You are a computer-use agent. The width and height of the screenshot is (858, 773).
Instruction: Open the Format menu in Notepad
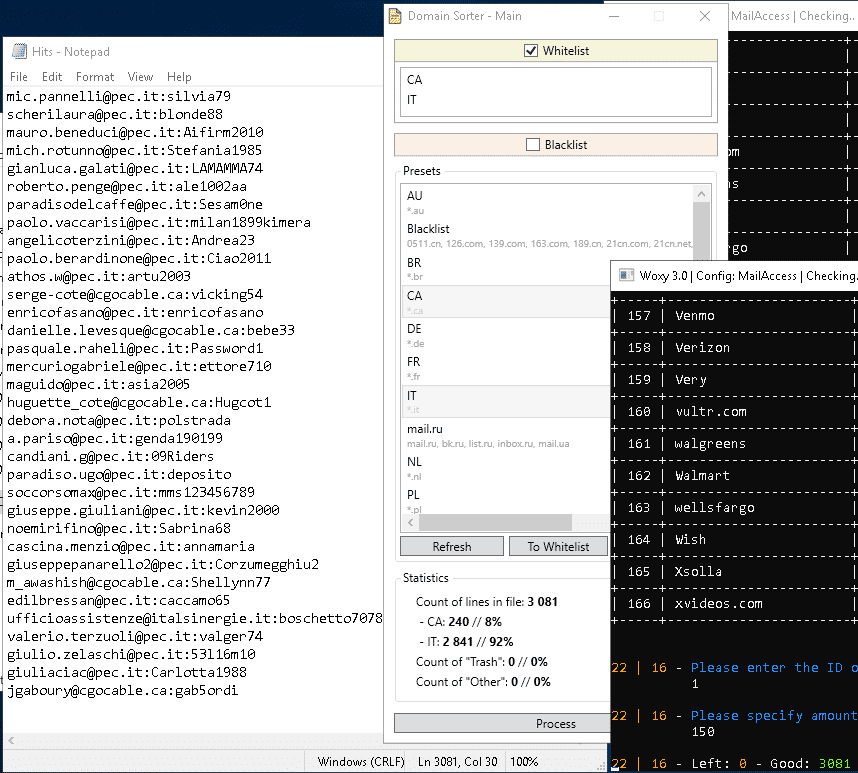coord(95,77)
